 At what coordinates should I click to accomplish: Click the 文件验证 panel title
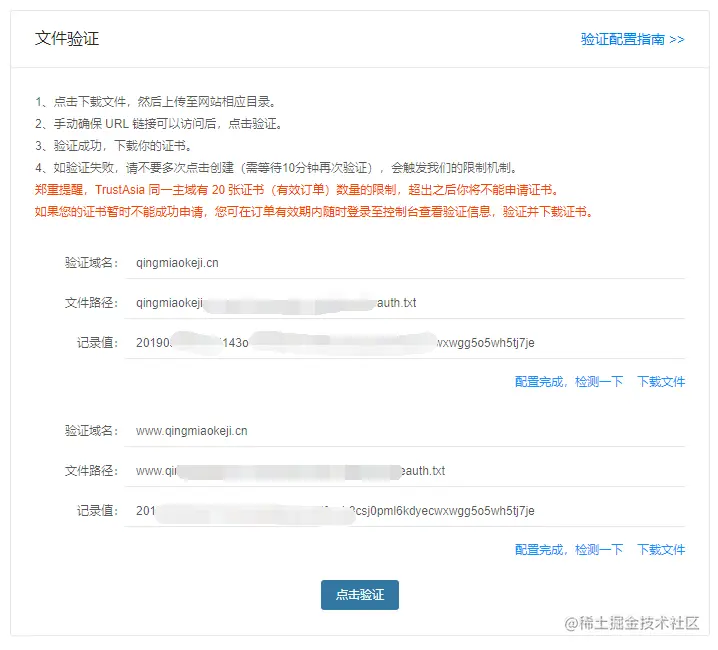tap(67, 38)
